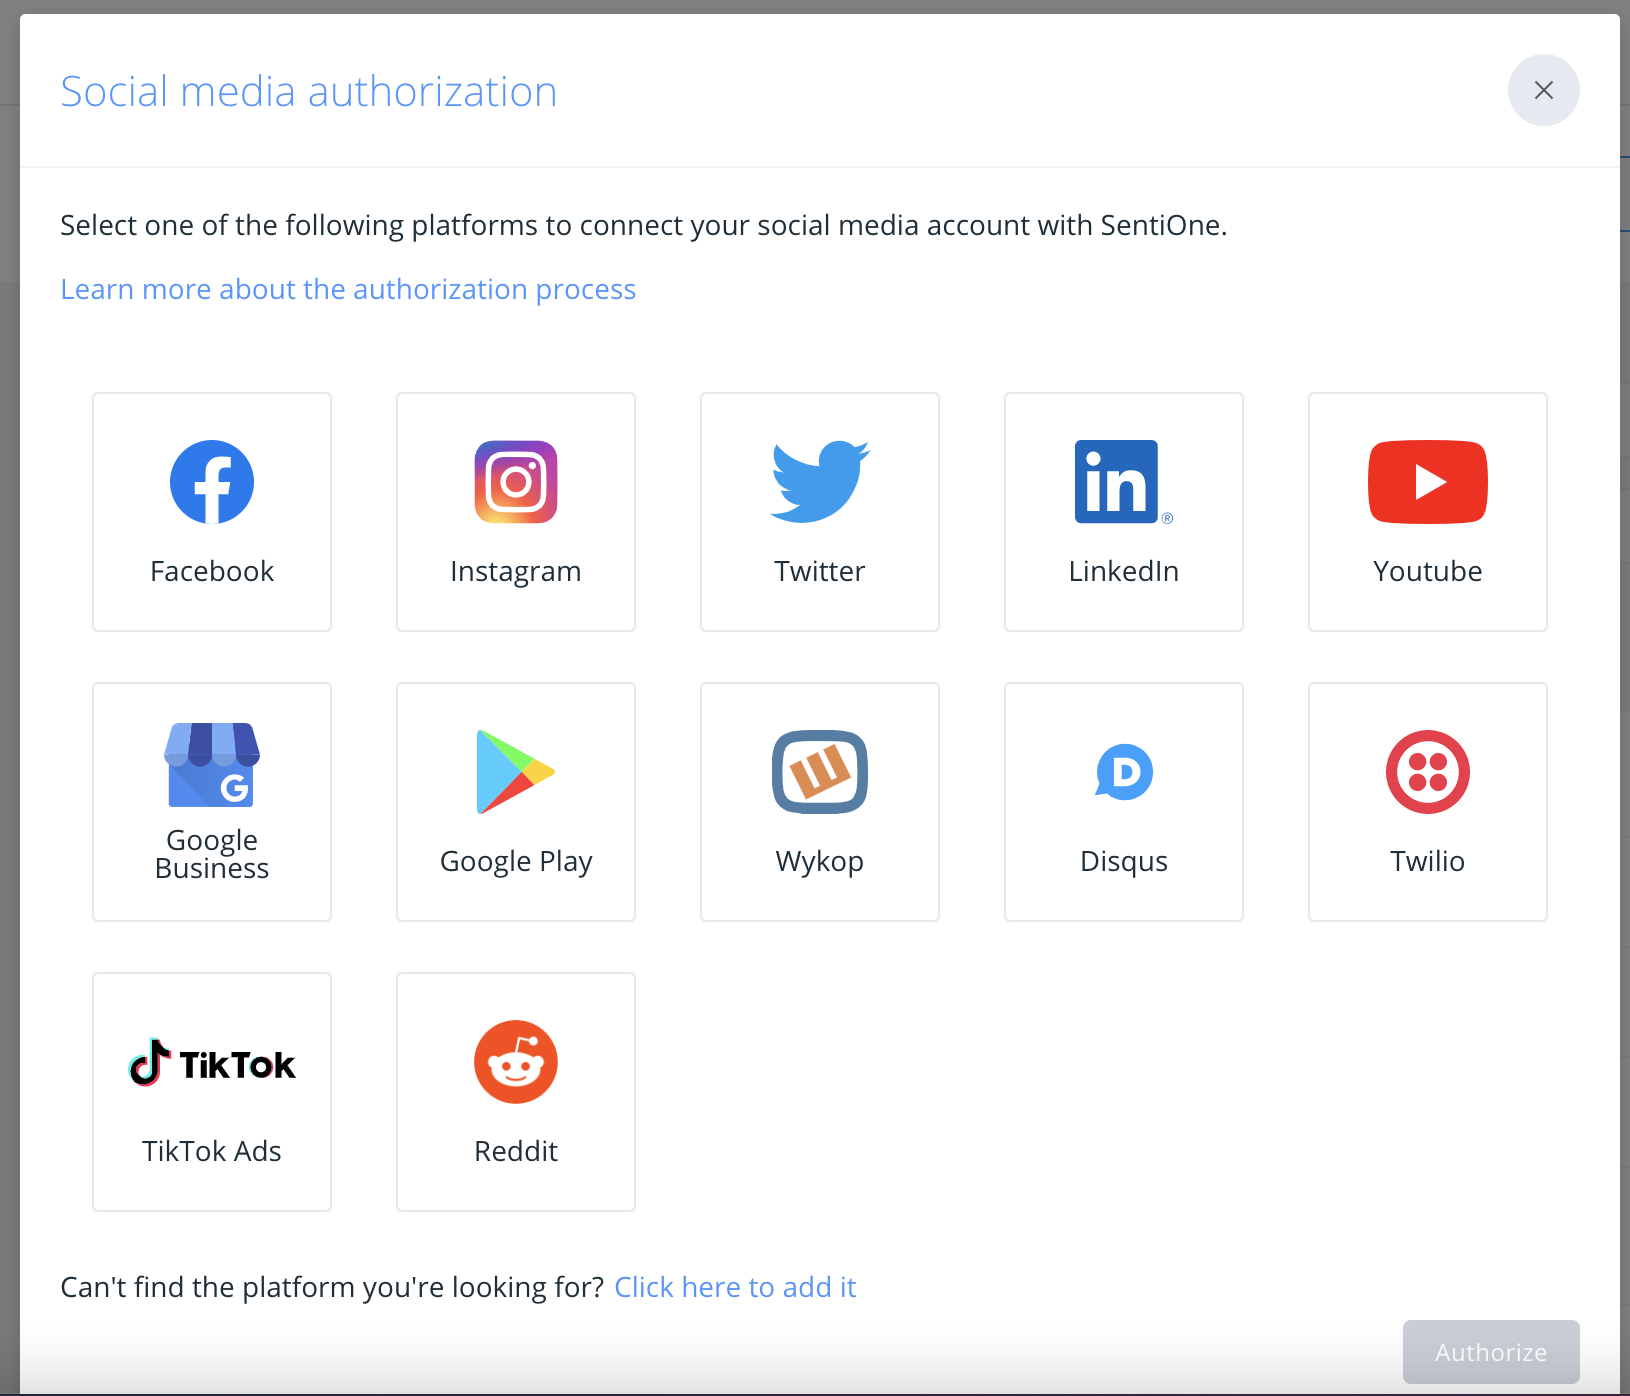Select the Facebook logo icon
The height and width of the screenshot is (1396, 1630).
coord(212,482)
